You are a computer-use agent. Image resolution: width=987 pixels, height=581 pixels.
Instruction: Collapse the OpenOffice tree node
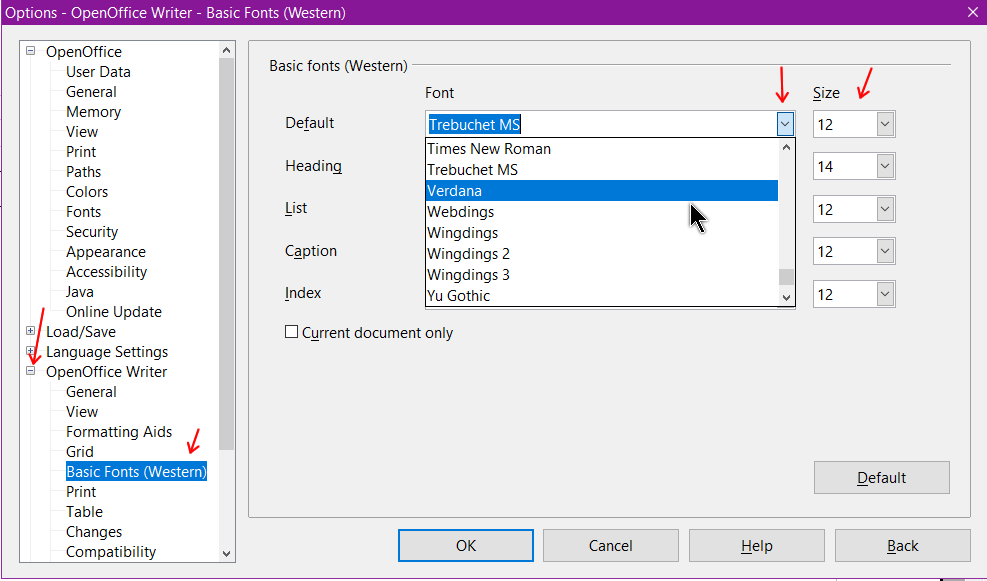pos(30,50)
